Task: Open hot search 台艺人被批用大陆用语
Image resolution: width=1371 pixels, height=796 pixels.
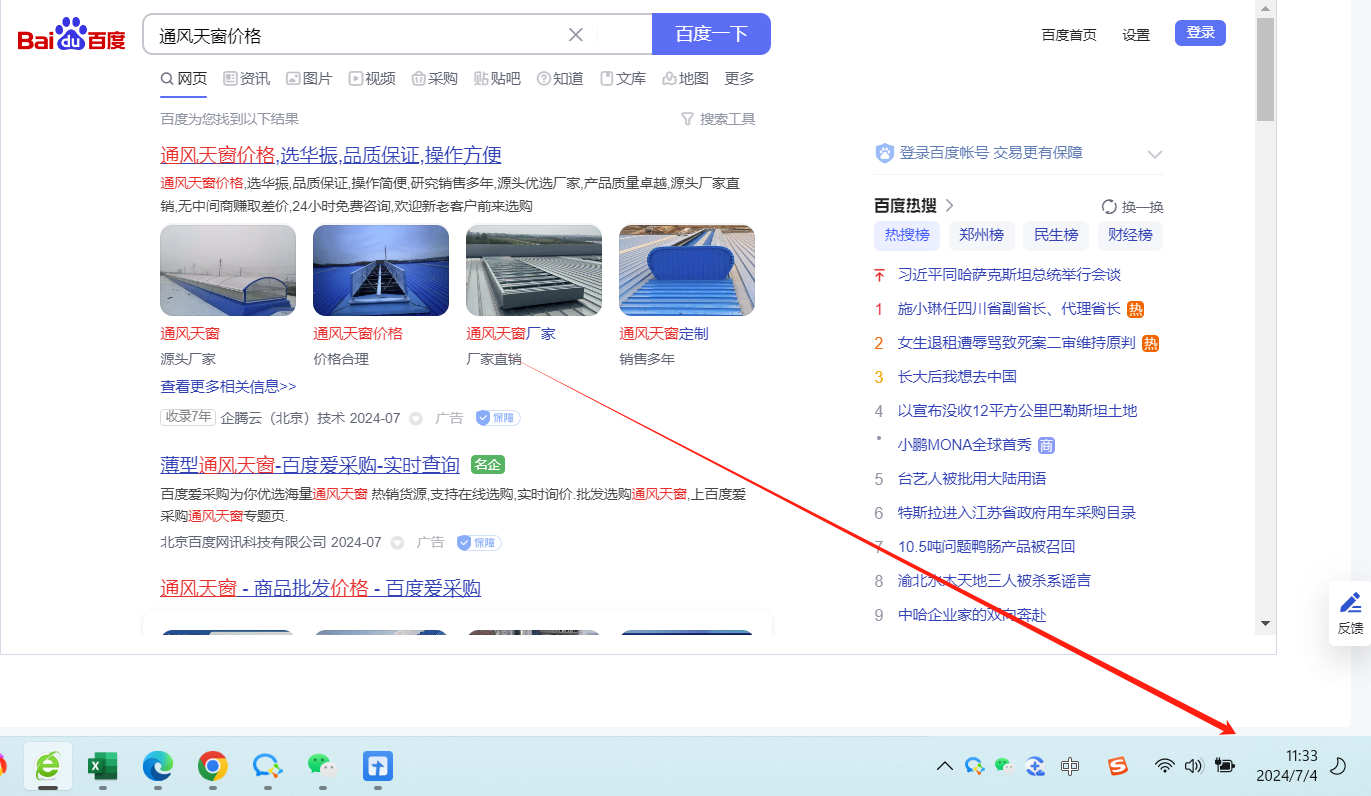Action: (x=972, y=479)
